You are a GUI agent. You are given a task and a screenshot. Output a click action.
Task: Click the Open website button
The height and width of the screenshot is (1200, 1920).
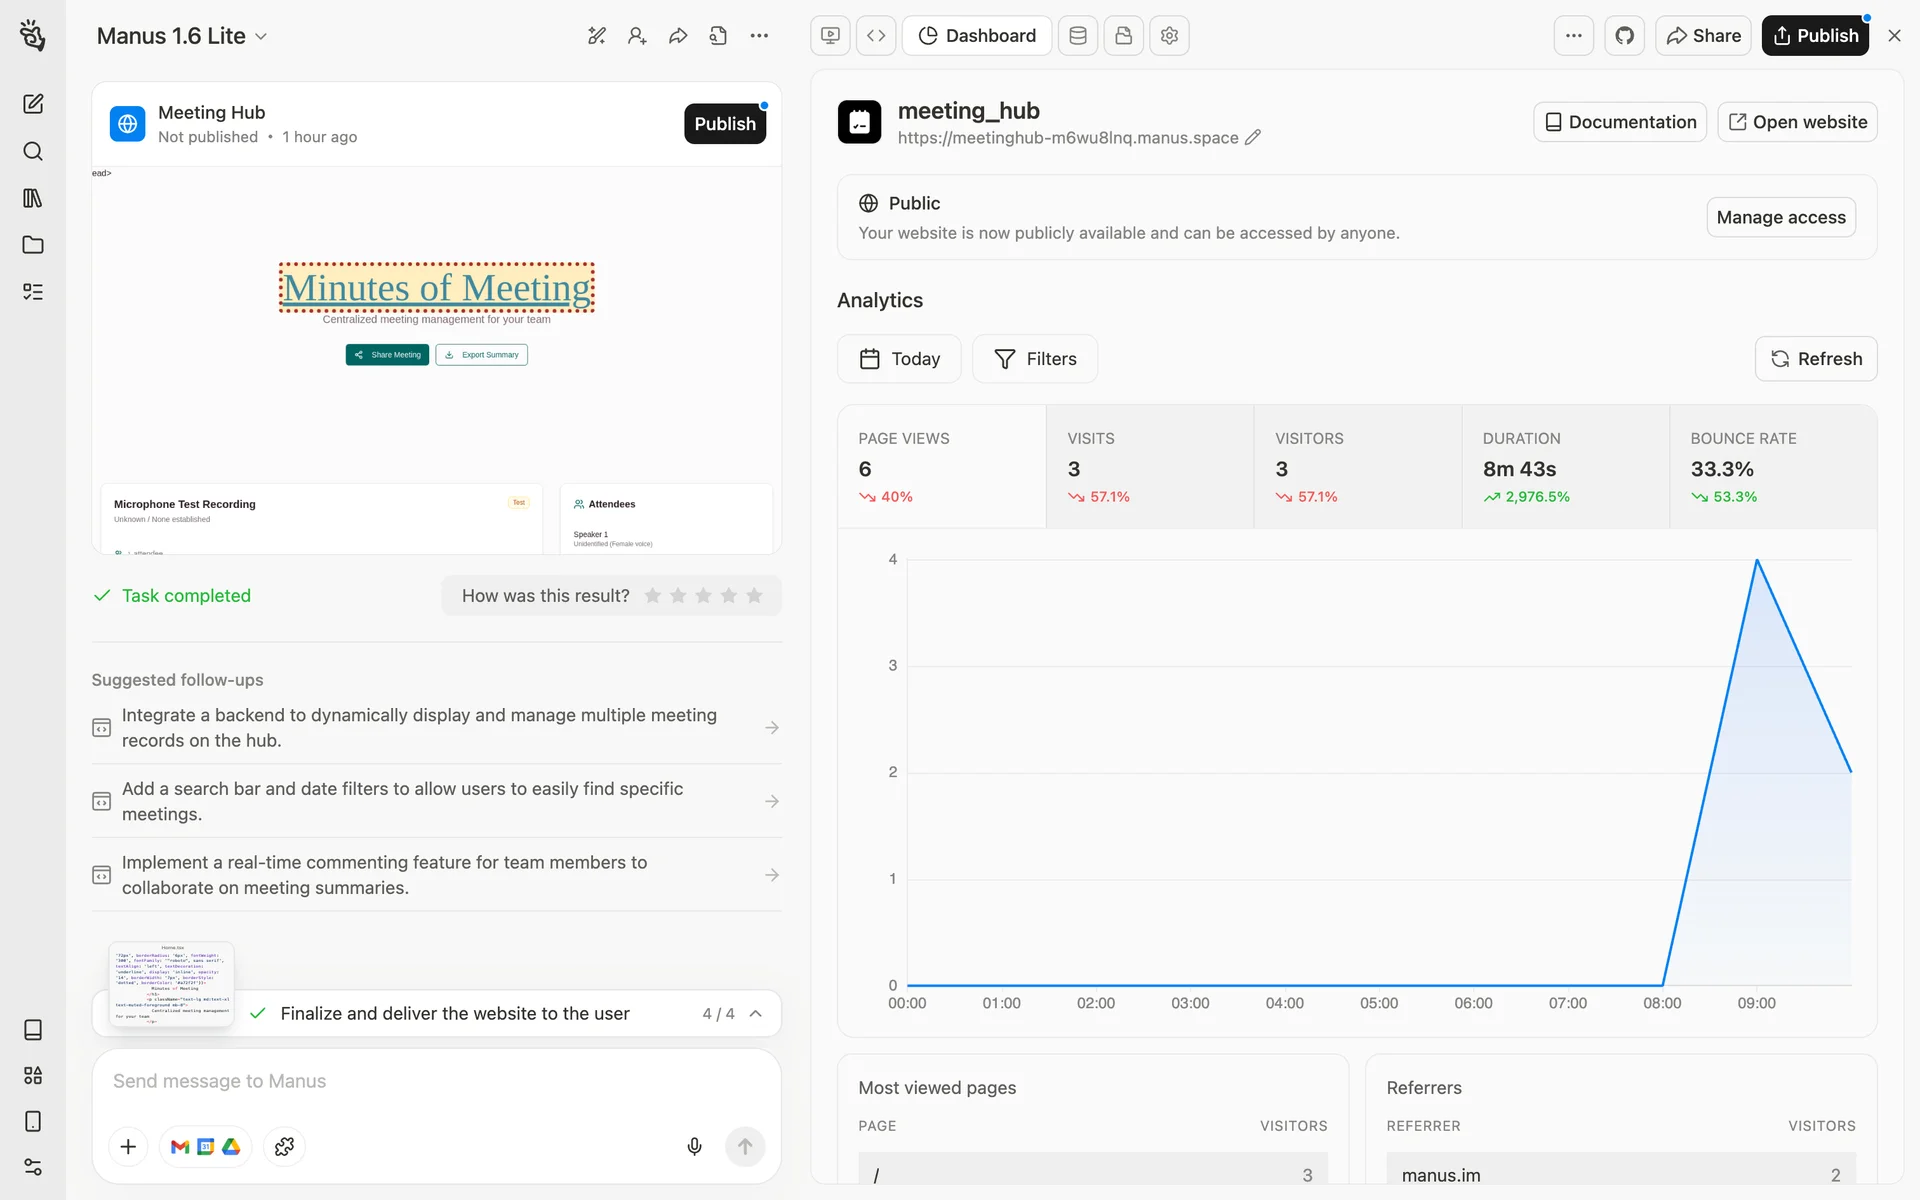tap(1797, 122)
